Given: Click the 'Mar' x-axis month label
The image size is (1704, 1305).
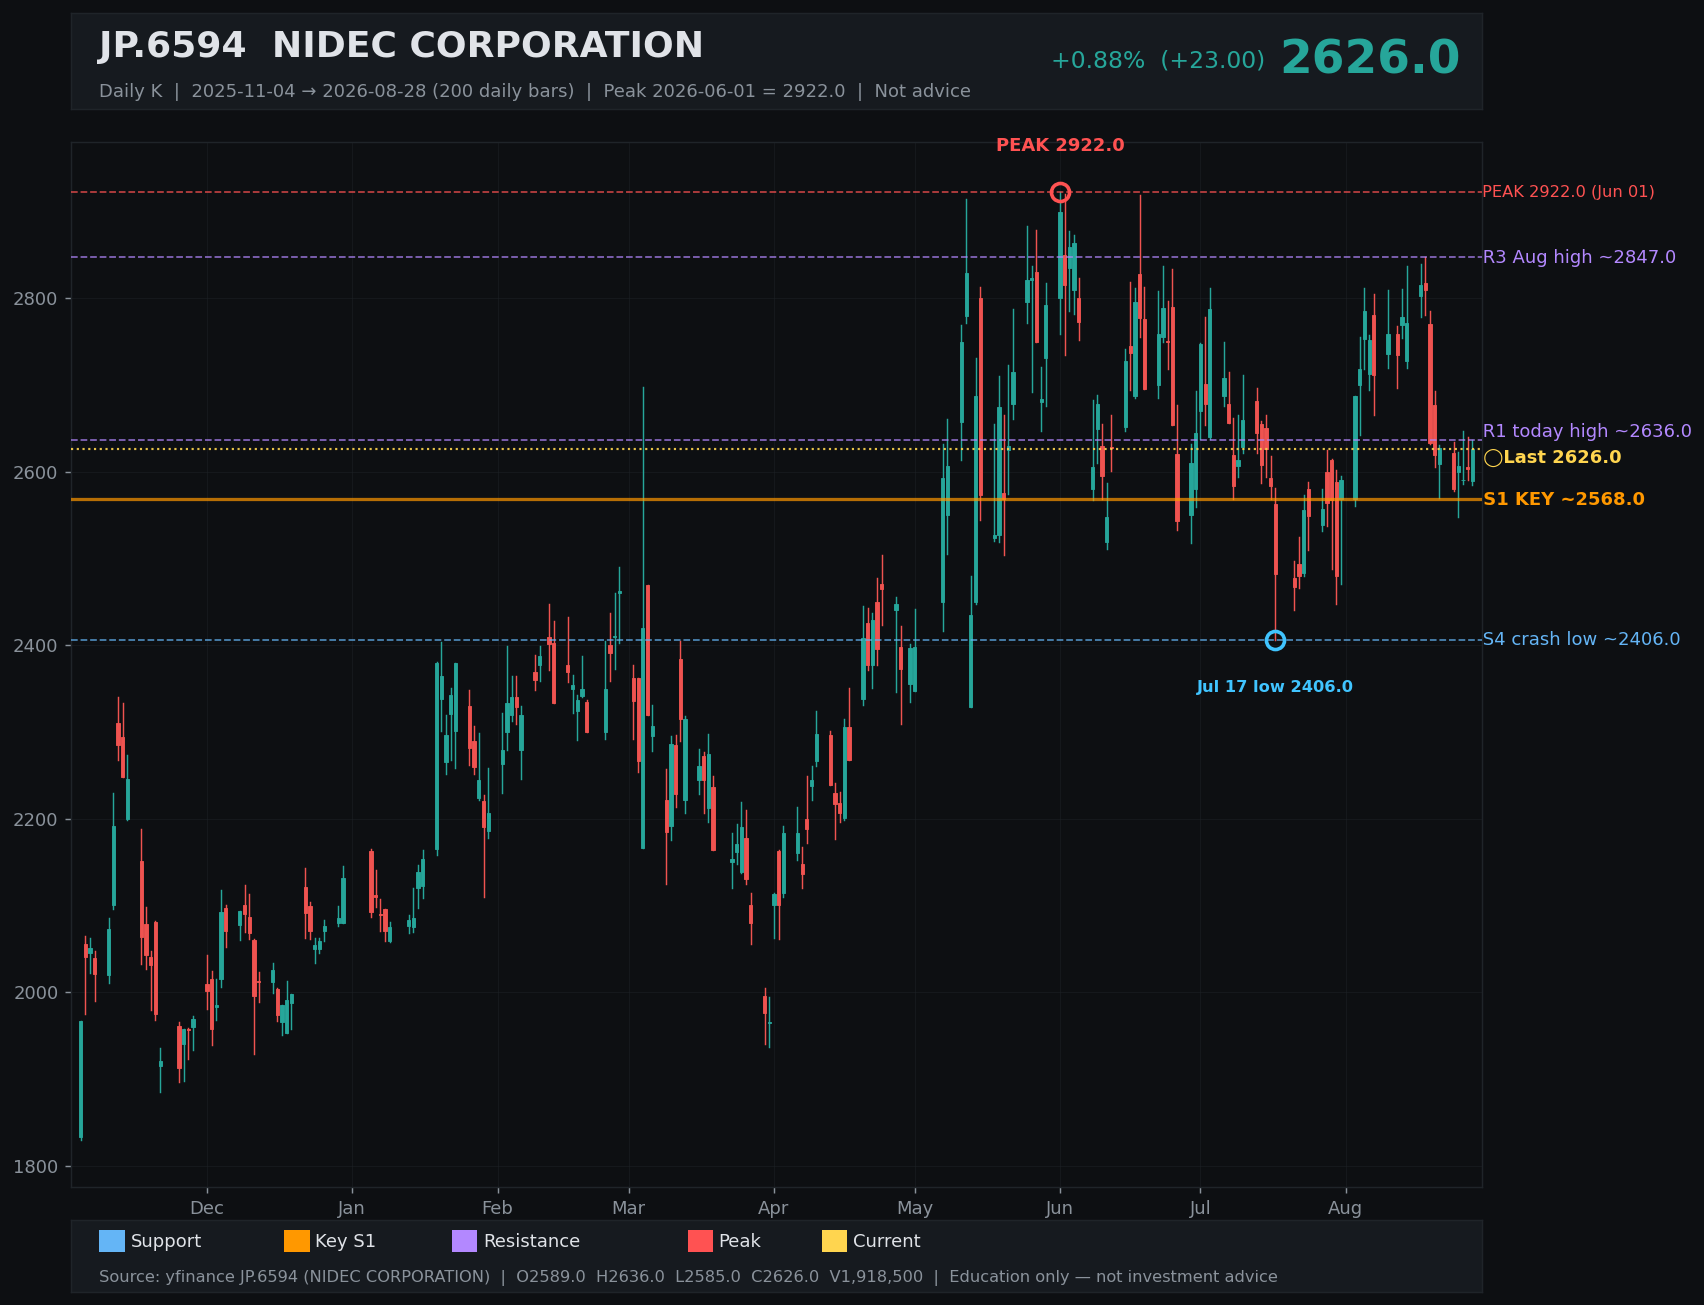Looking at the screenshot, I should 629,1208.
